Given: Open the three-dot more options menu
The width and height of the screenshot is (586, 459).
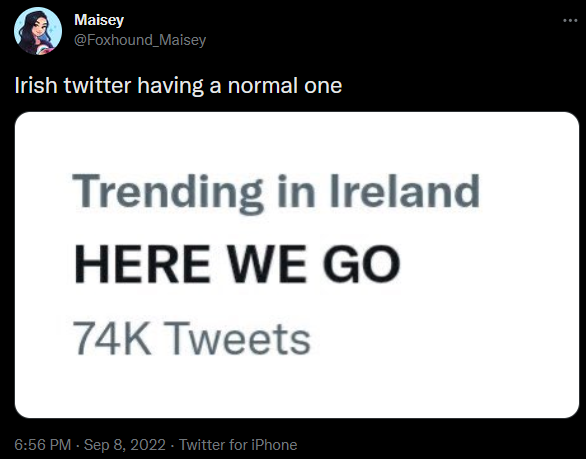Looking at the screenshot, I should 570,21.
